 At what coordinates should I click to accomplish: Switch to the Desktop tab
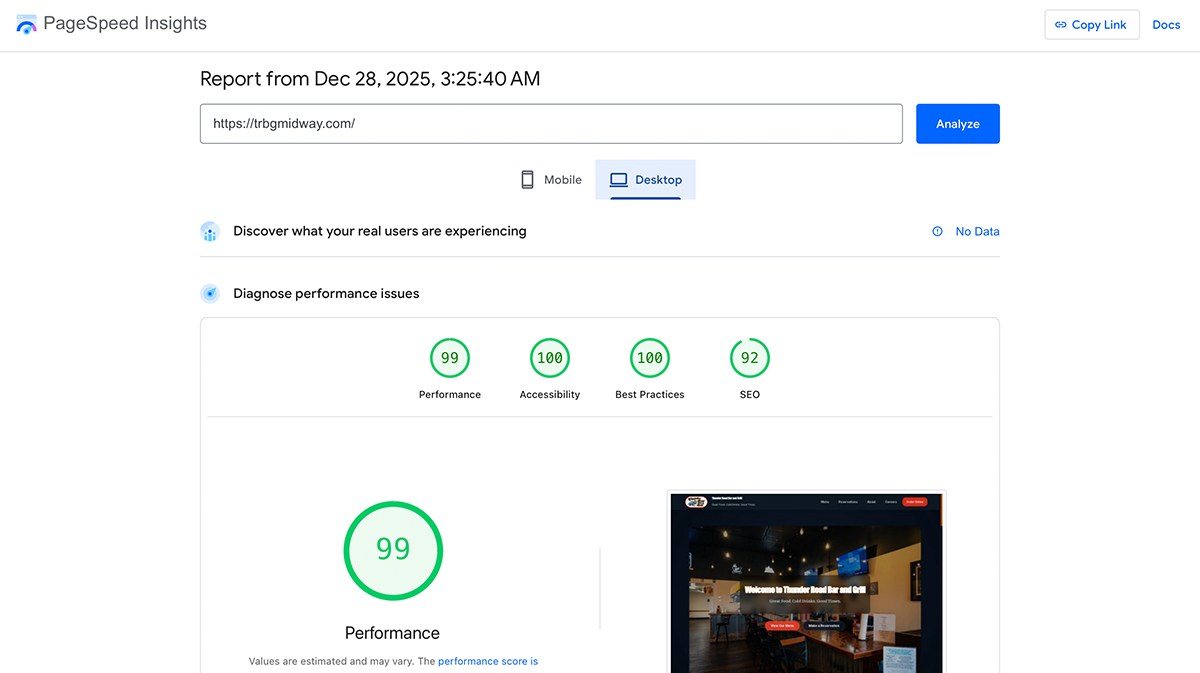pyautogui.click(x=646, y=180)
